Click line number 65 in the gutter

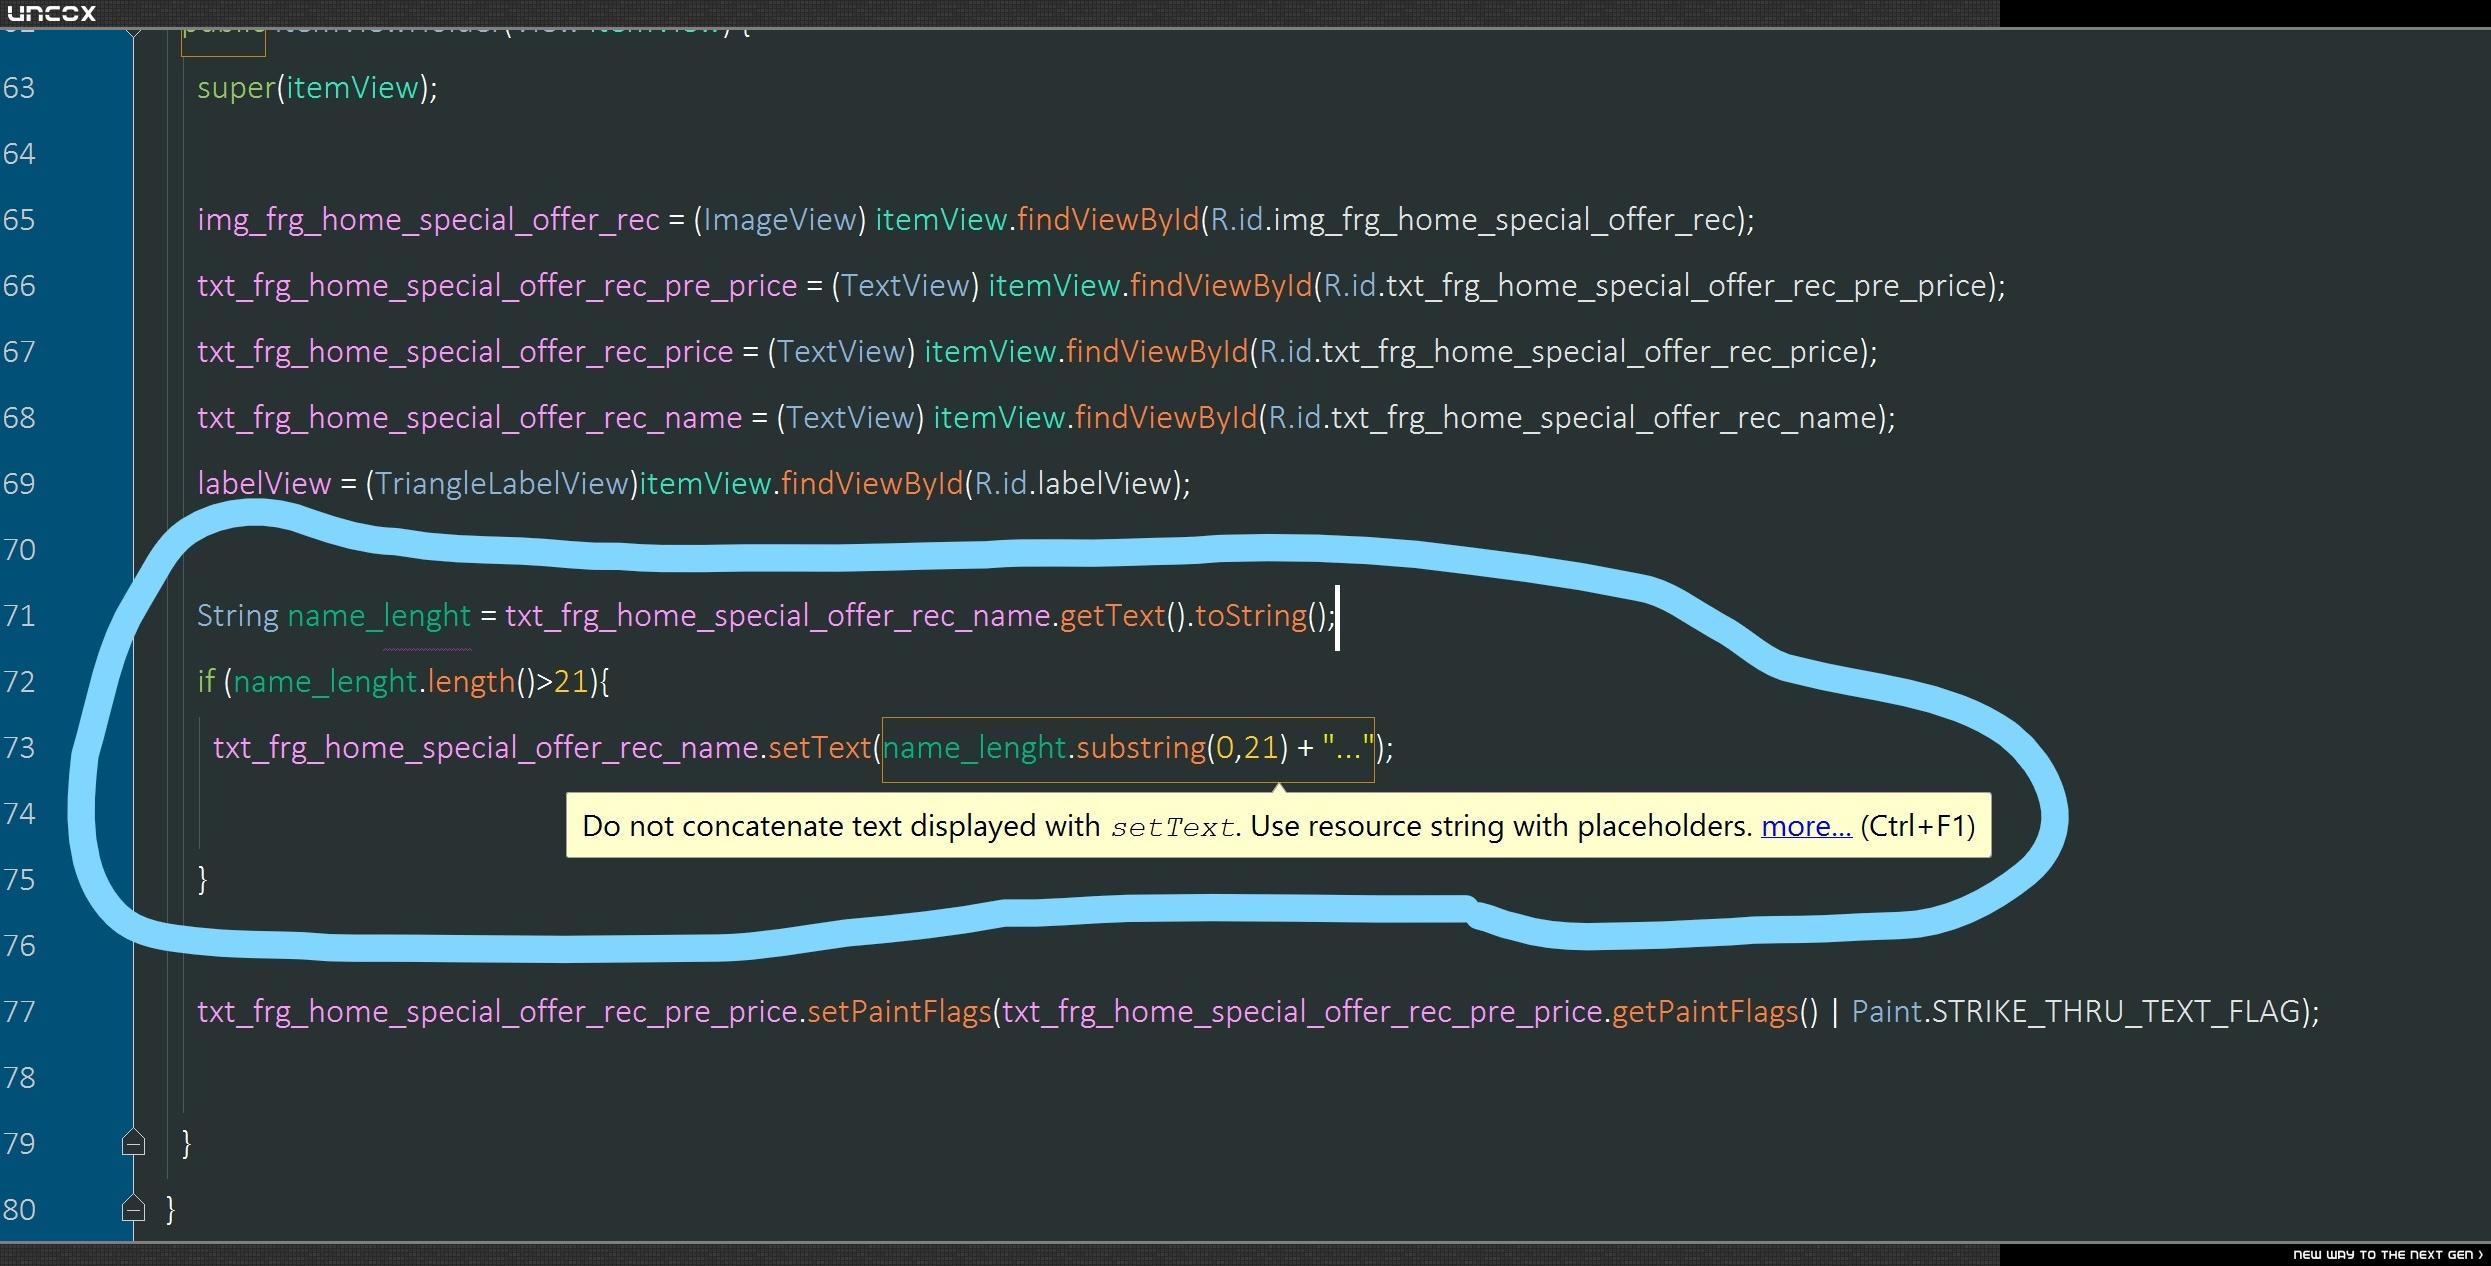19,220
